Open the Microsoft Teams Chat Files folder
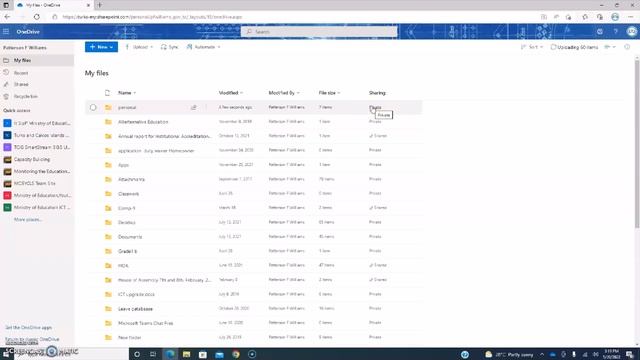640x360 pixels. point(145,323)
